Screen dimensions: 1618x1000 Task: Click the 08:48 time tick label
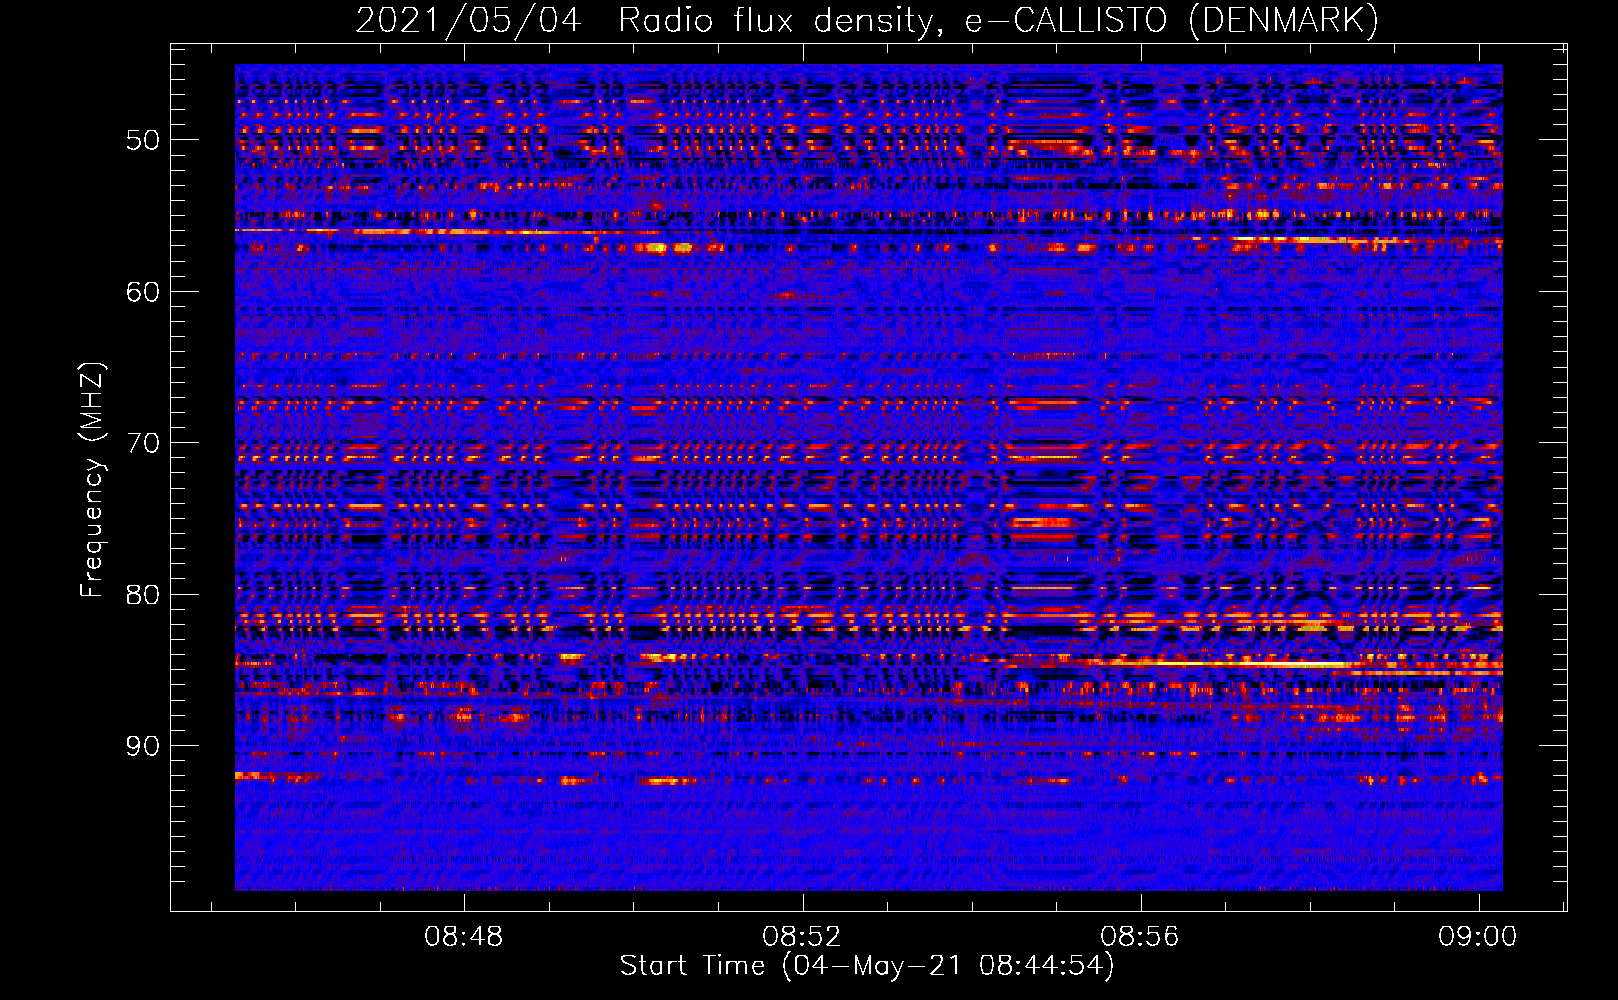[x=464, y=937]
